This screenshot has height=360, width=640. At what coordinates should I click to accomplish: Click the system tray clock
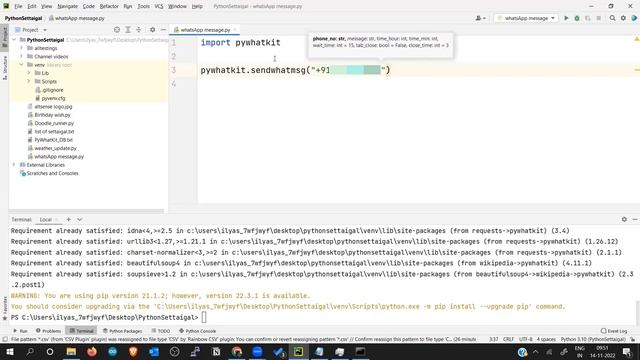tap(602, 351)
